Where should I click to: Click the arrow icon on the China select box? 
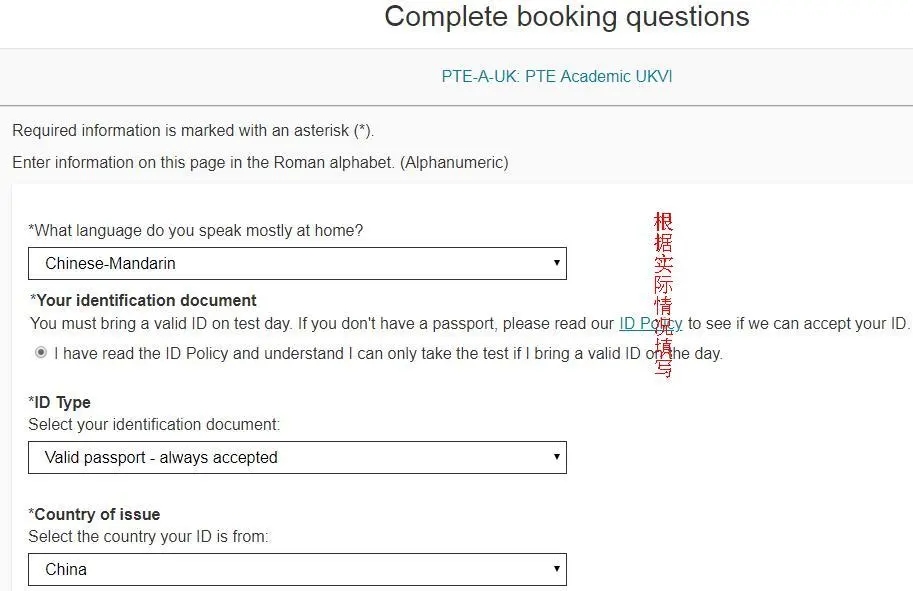(x=557, y=568)
